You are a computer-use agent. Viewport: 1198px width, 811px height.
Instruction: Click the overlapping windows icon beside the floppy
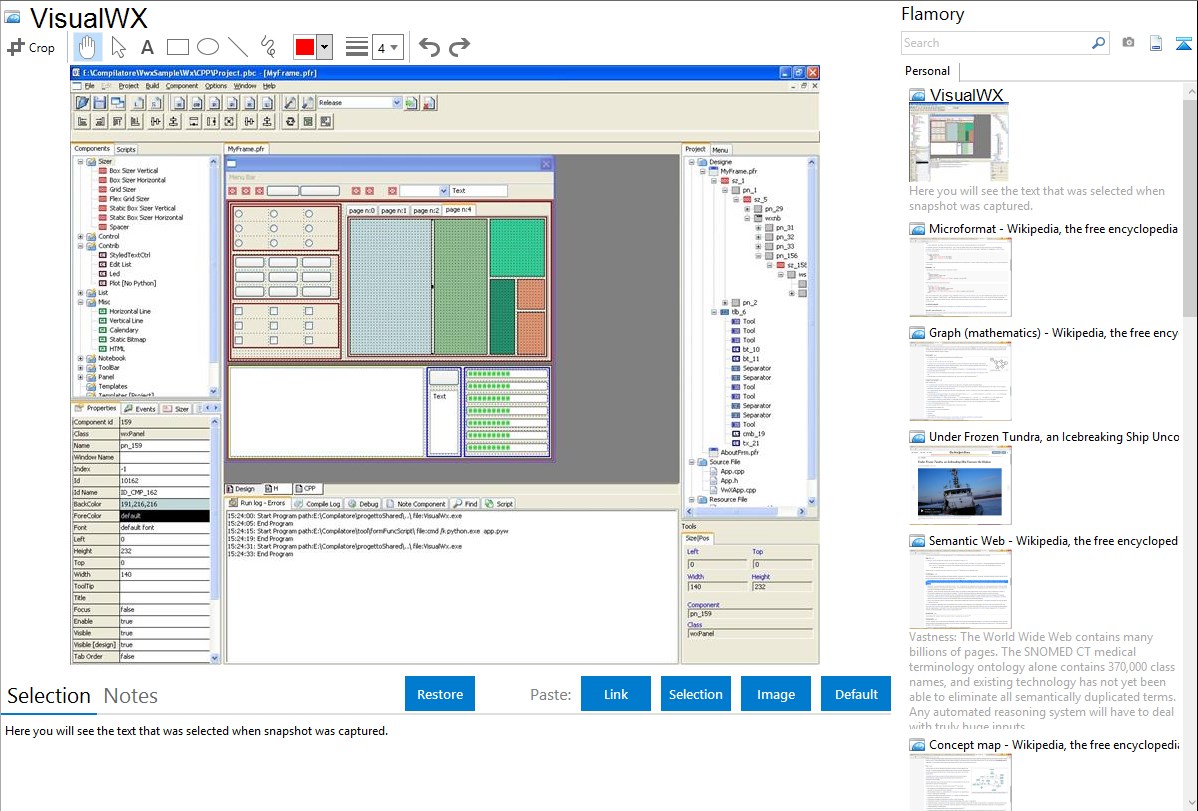(x=117, y=102)
